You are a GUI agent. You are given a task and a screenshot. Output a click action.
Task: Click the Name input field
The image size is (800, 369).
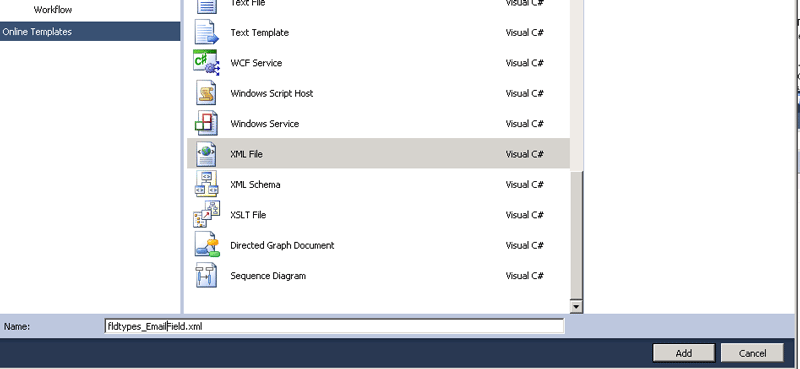coord(334,327)
